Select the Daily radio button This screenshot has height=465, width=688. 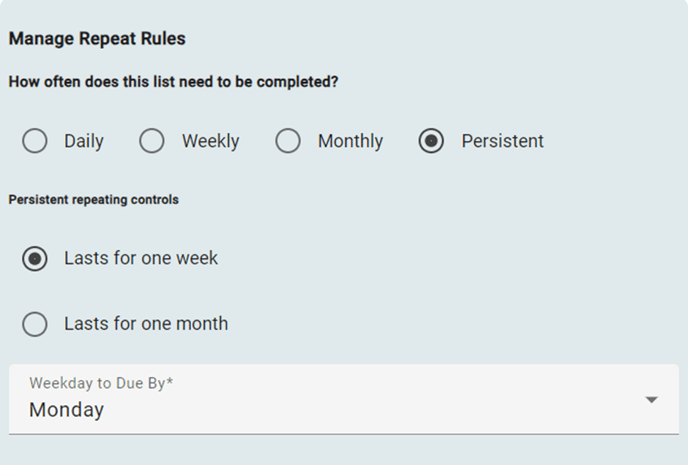(35, 141)
